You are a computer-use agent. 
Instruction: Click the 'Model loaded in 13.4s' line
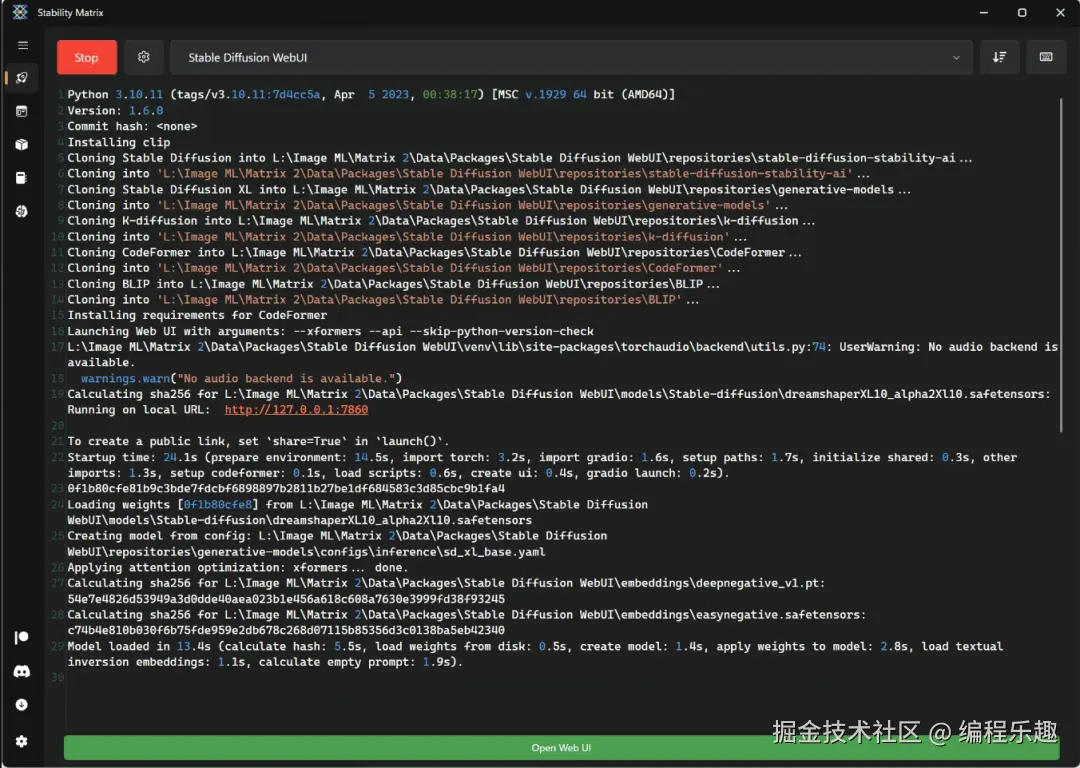(535, 654)
